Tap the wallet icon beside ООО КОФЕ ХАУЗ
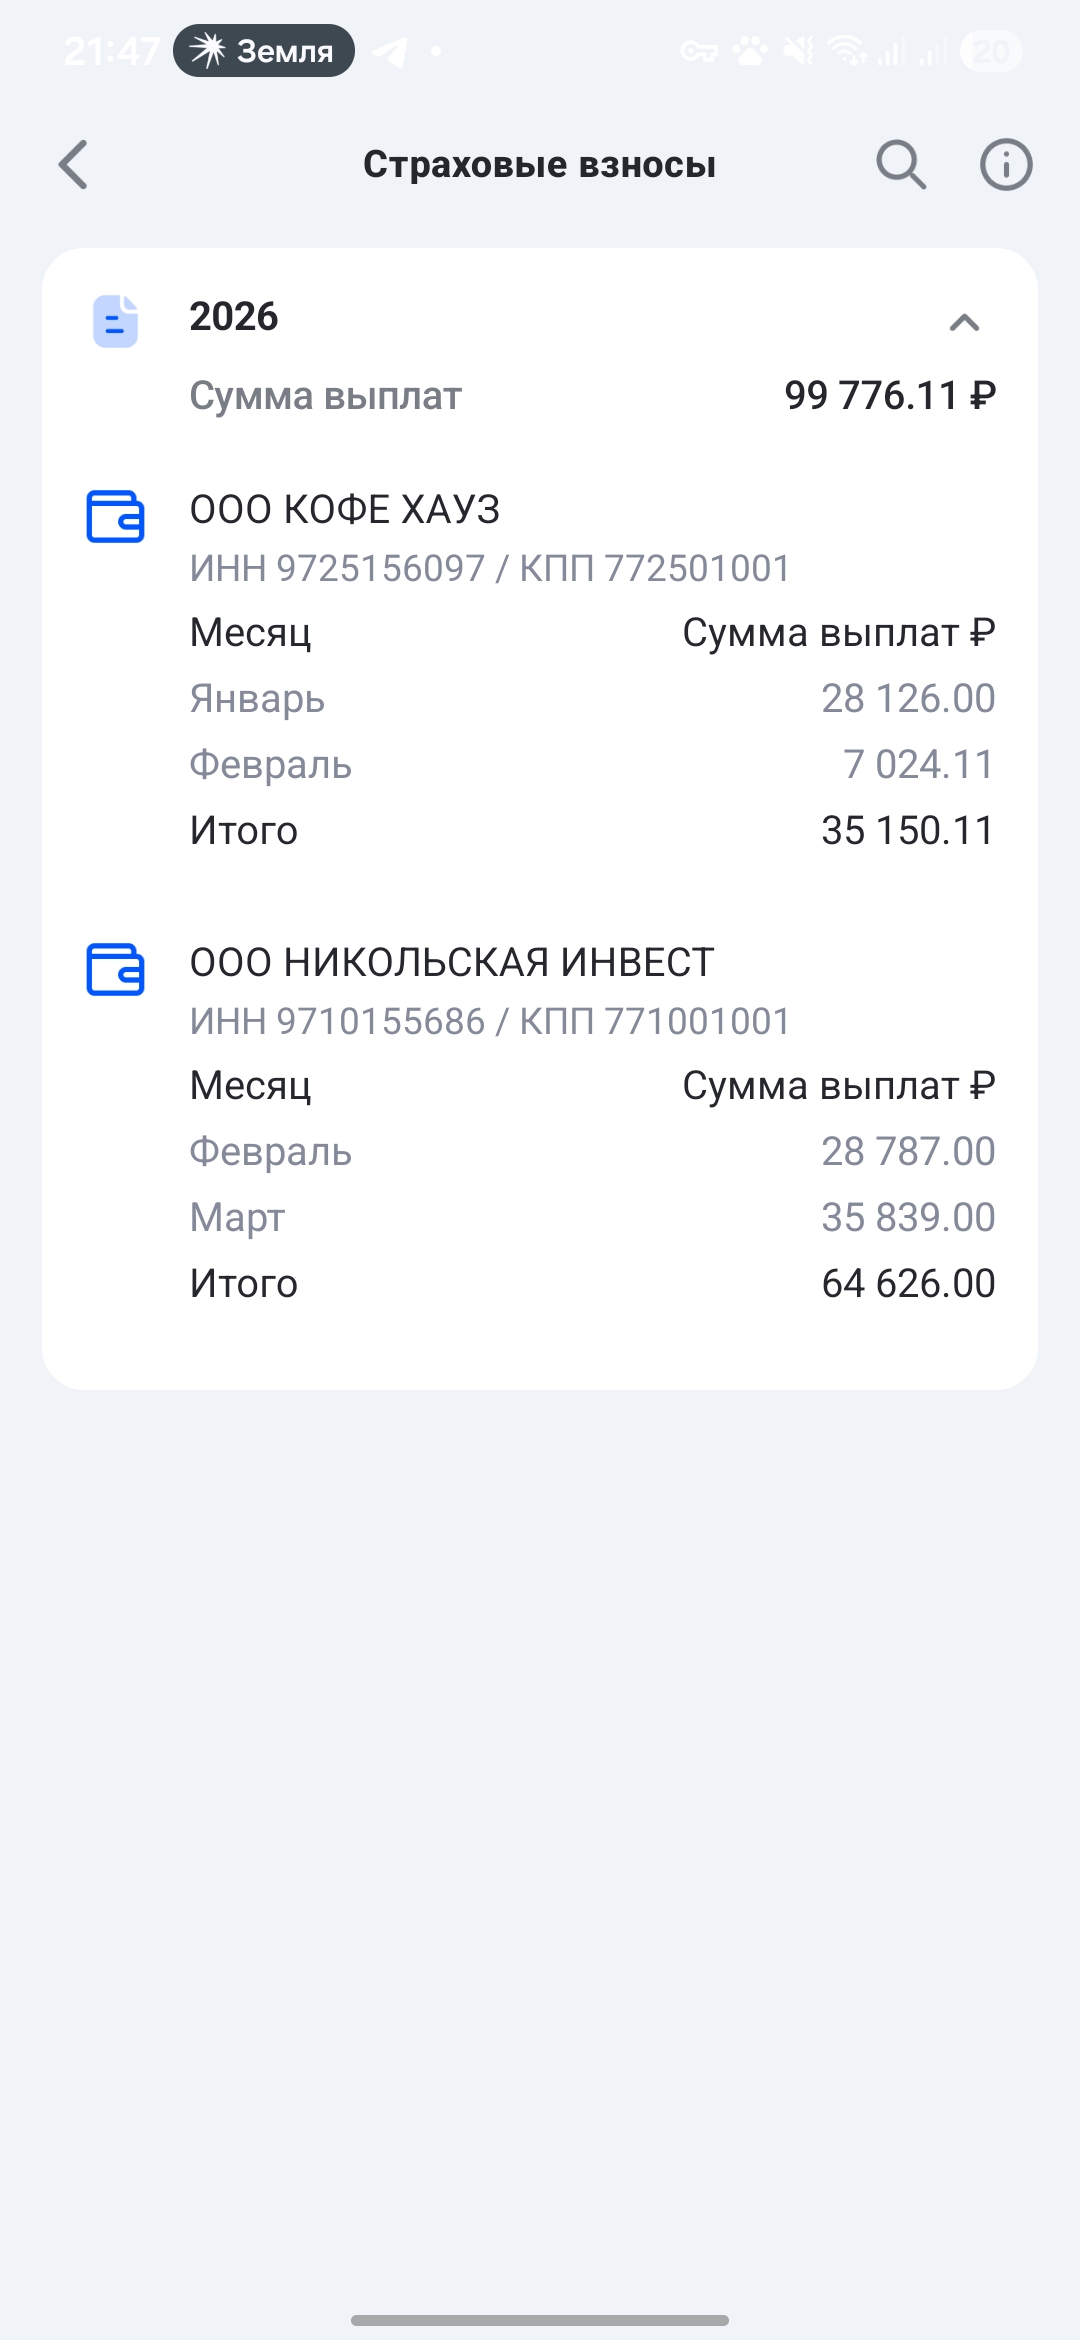This screenshot has height=2340, width=1080. (115, 516)
